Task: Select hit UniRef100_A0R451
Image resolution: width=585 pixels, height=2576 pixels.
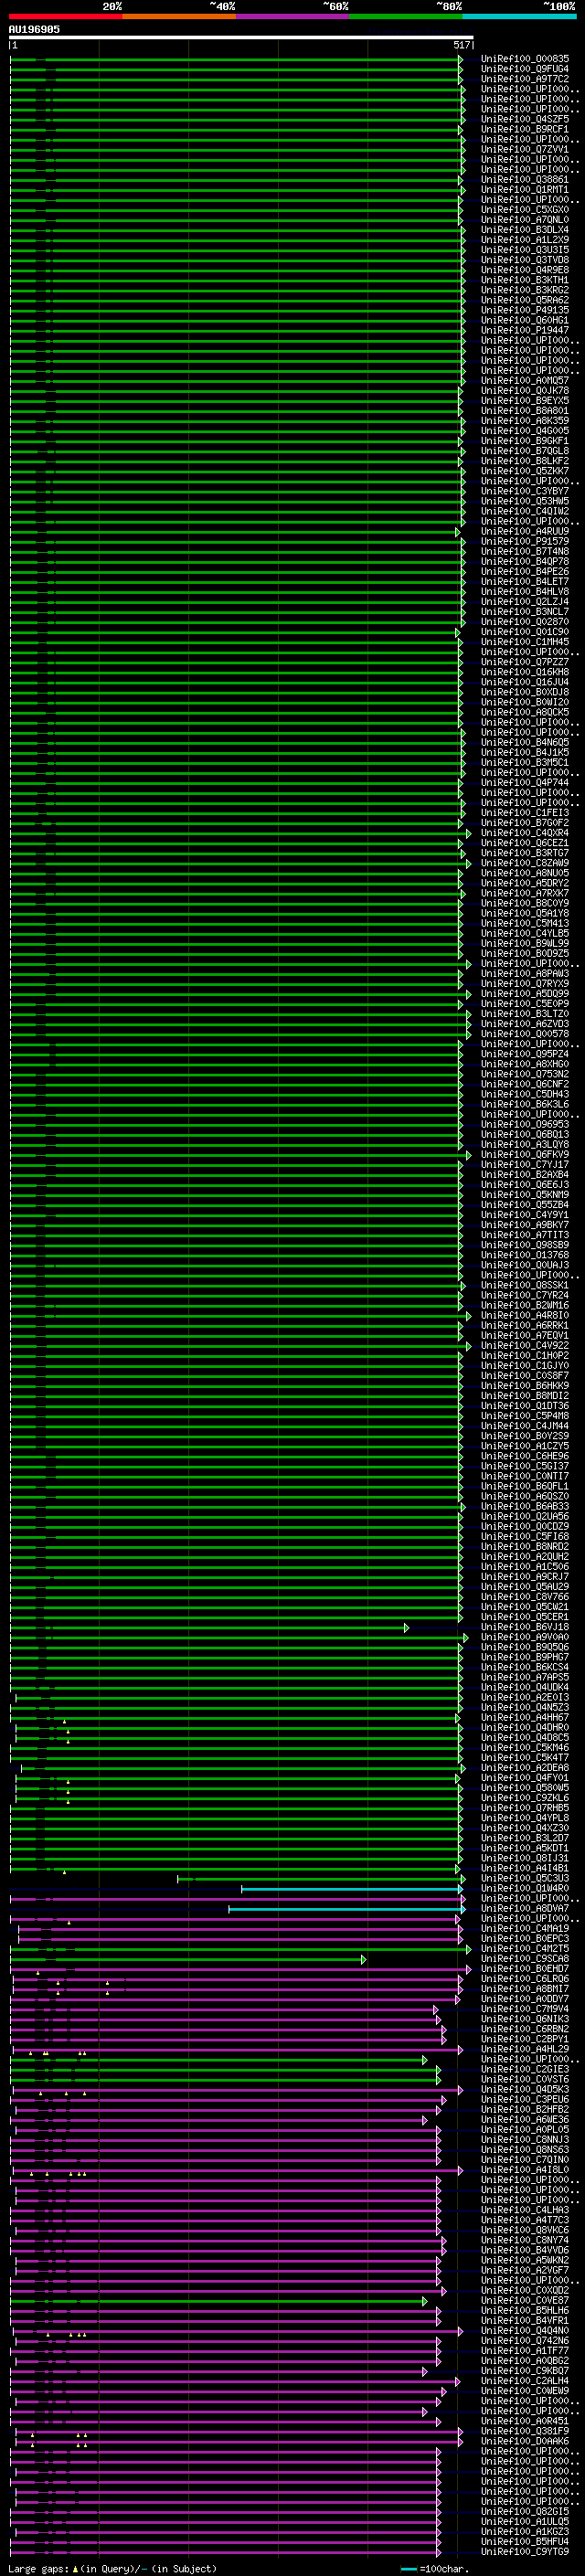Action: (524, 2421)
